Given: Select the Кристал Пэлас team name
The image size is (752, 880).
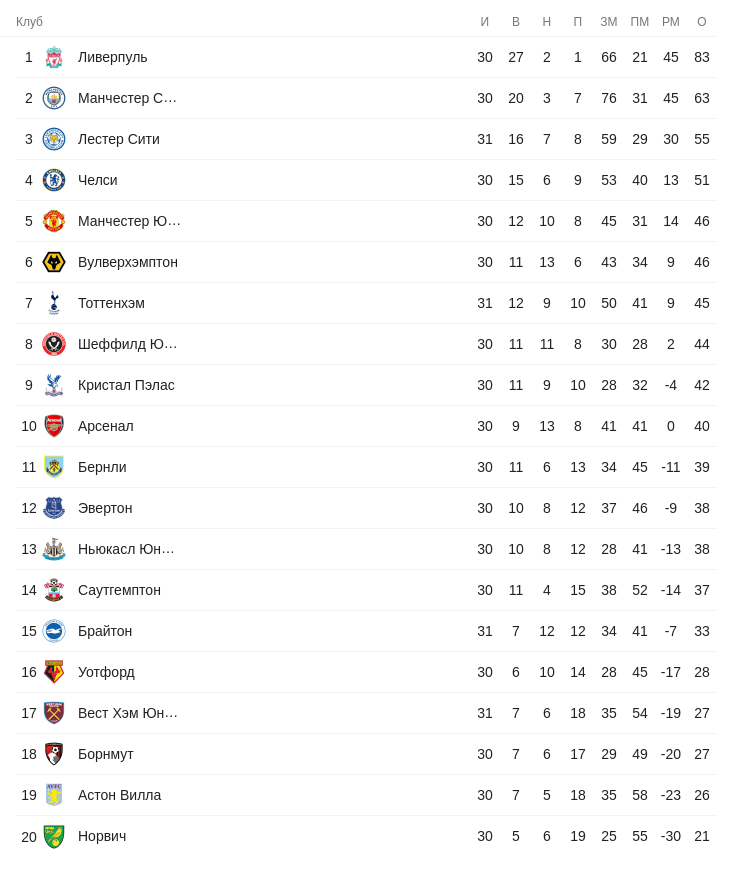Looking at the screenshot, I should (126, 385).
